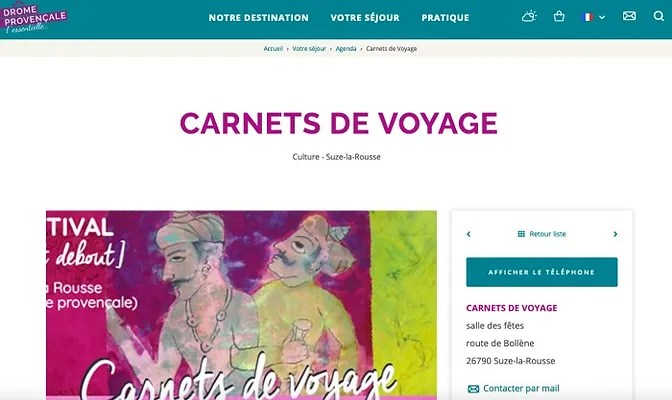The width and height of the screenshot is (672, 400).
Task: Click the Afficher le téléphone button
Action: [542, 272]
